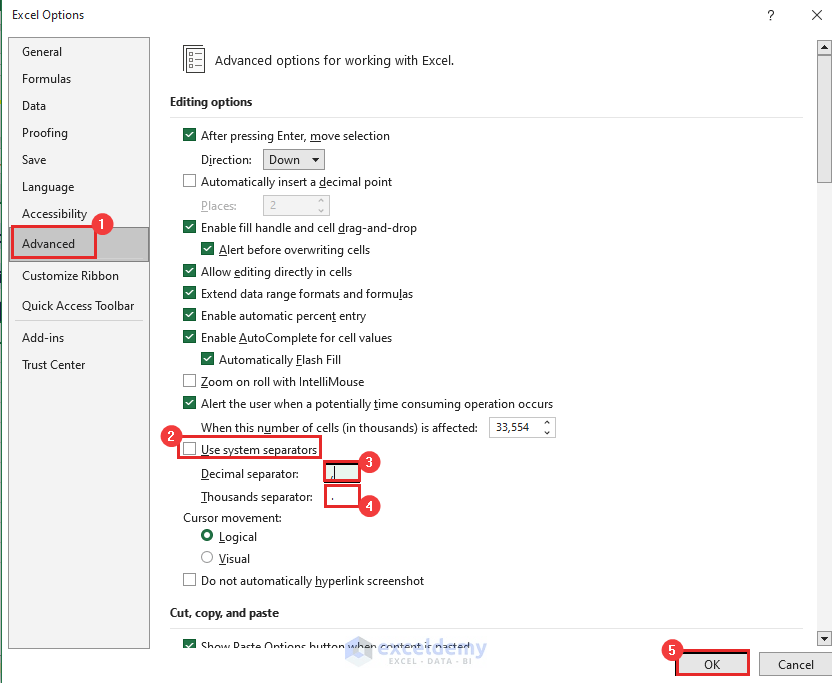Click the up arrow on the 33,554 spinner
The width and height of the screenshot is (832, 683).
pyautogui.click(x=546, y=421)
